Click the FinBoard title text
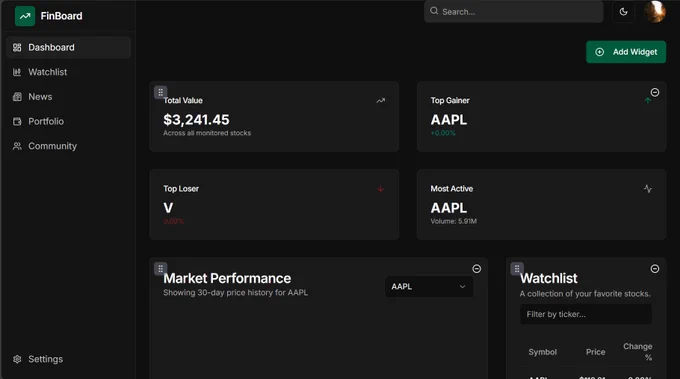Image resolution: width=680 pixels, height=379 pixels. pyautogui.click(x=61, y=16)
